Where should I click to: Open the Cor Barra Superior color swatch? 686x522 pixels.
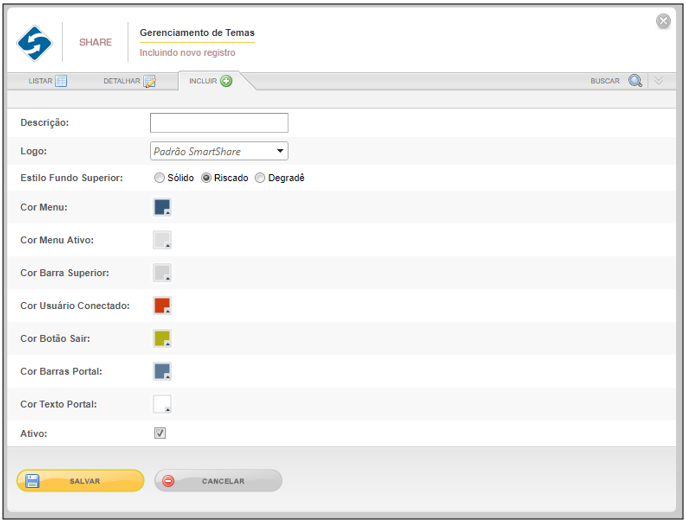(x=162, y=273)
